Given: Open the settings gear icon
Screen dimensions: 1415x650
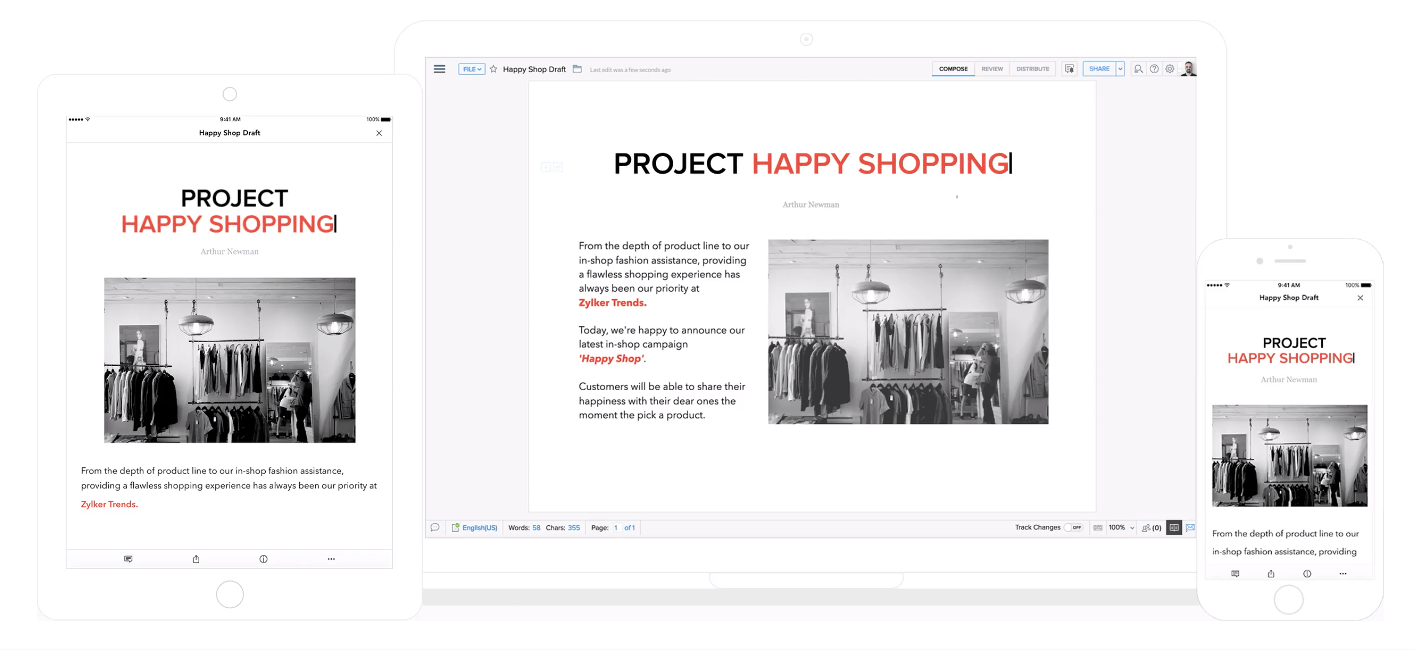Looking at the screenshot, I should click(x=1169, y=69).
